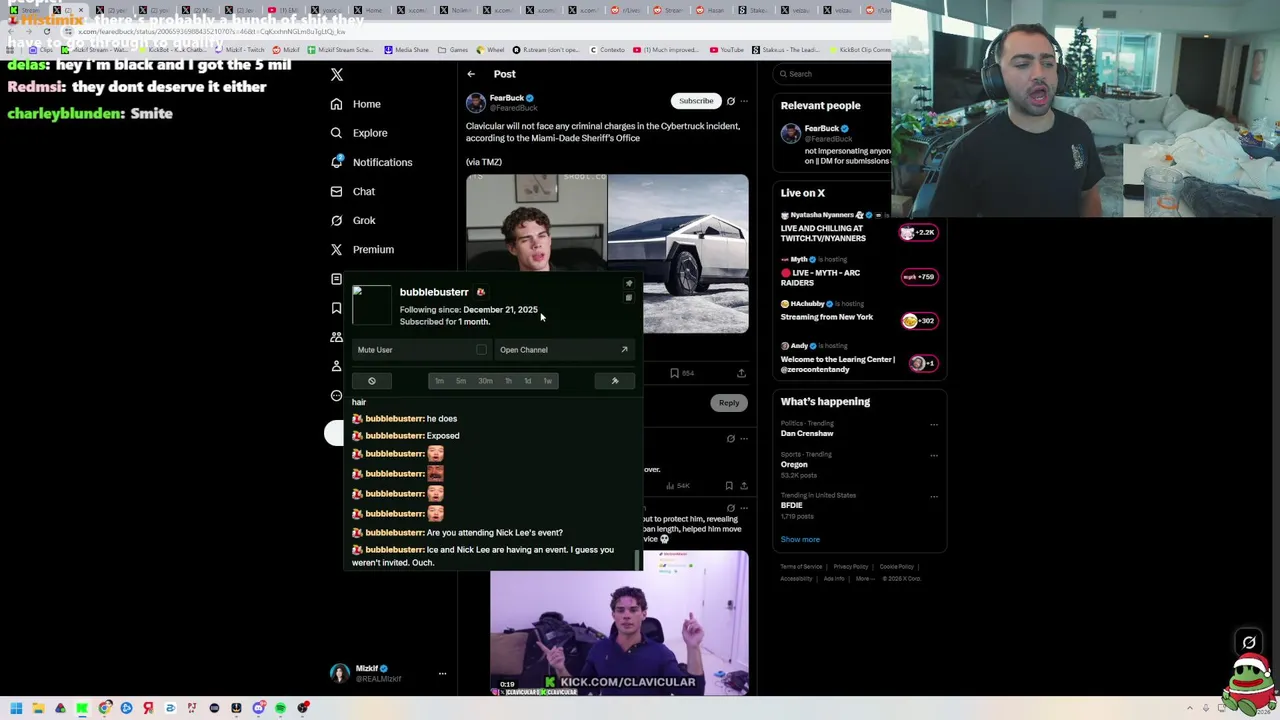Select the 1m timeout duration
1280x720 pixels.
pos(439,381)
